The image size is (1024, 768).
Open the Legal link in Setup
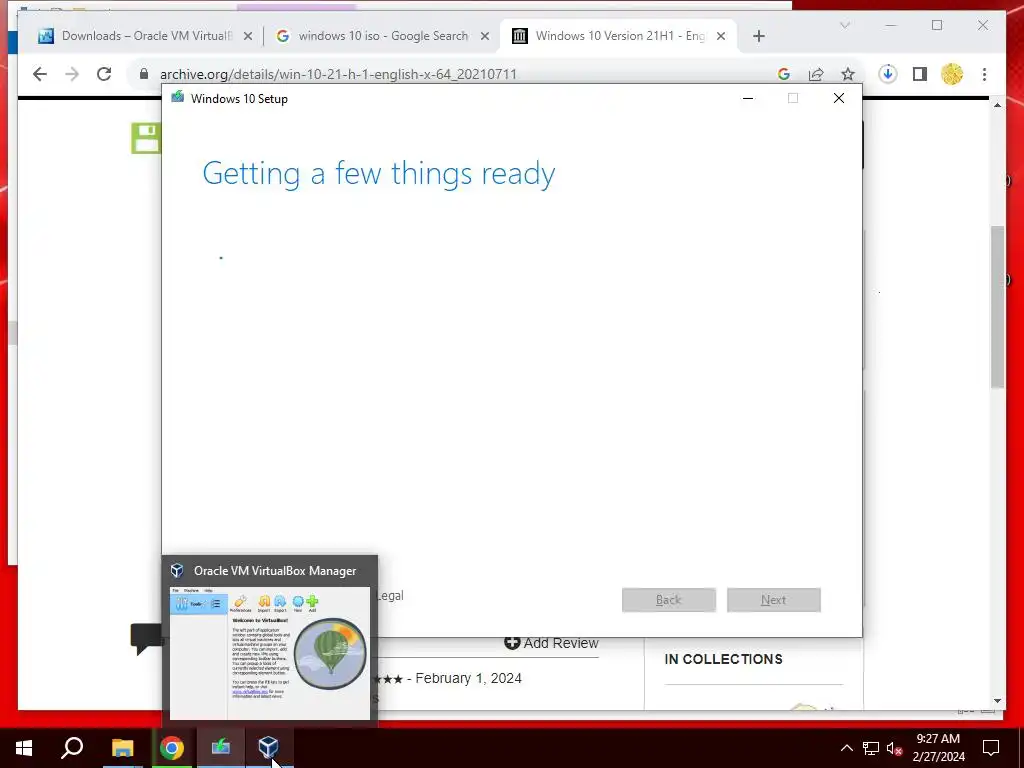391,596
